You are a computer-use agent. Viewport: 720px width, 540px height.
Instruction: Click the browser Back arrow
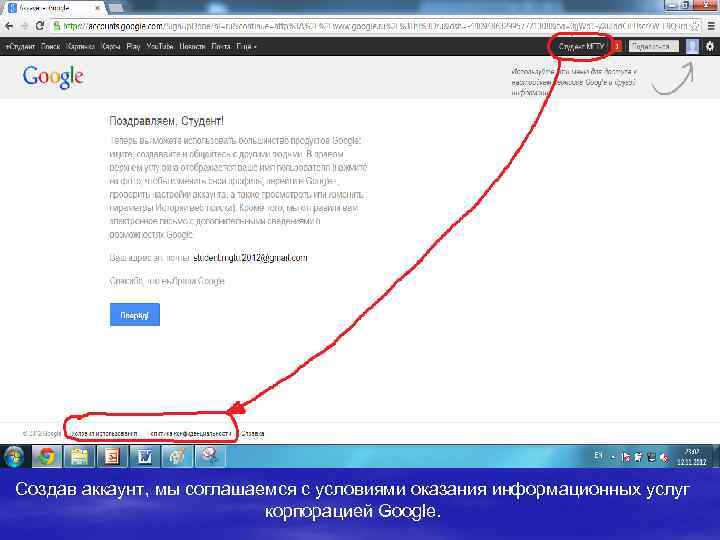[9, 26]
